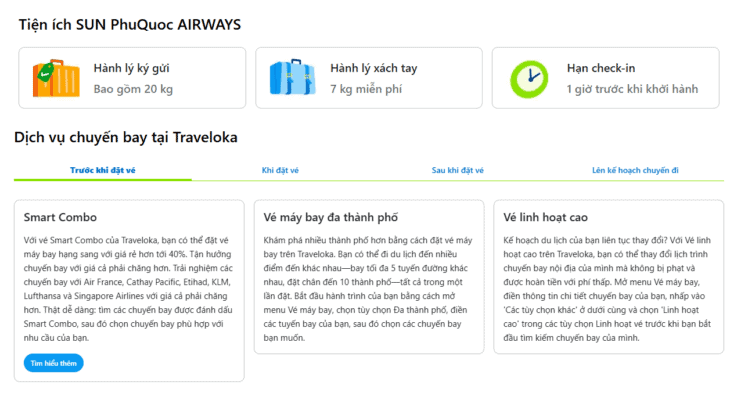Viewport: 741px width, 400px height.
Task: Click 'Dịch vụ chuyến bay tại Traveloka' heading
Action: (125, 136)
